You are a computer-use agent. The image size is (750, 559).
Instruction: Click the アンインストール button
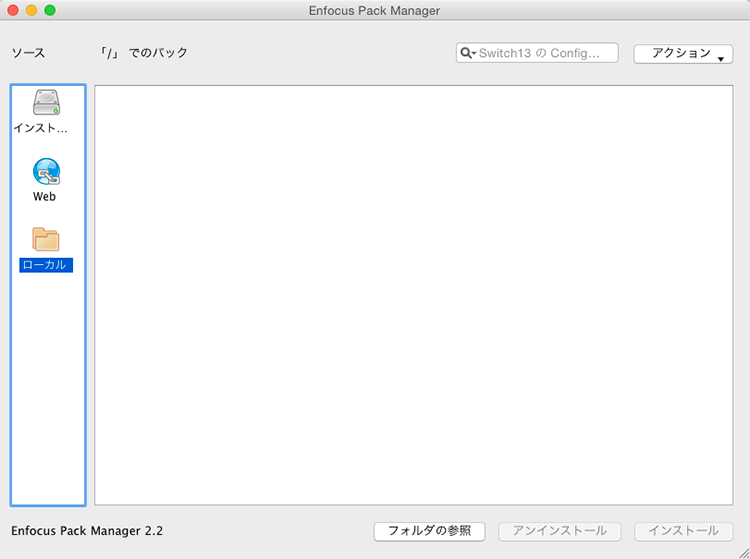pyautogui.click(x=560, y=531)
